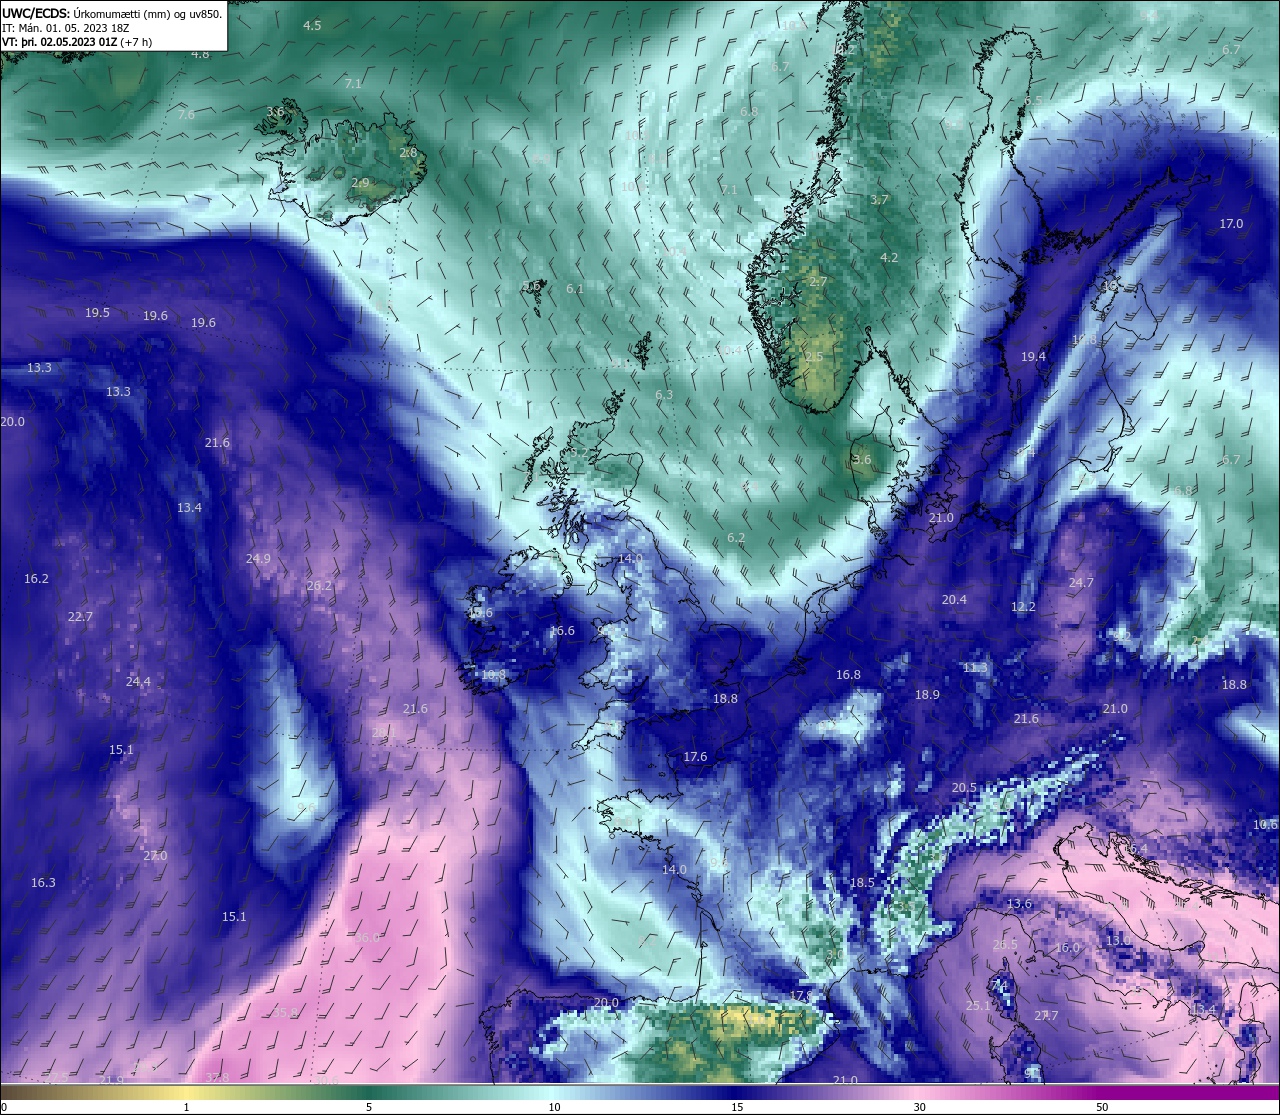Viewport: 1280px width, 1115px height.
Task: Click the 27.7 value label
Action: (1046, 1015)
